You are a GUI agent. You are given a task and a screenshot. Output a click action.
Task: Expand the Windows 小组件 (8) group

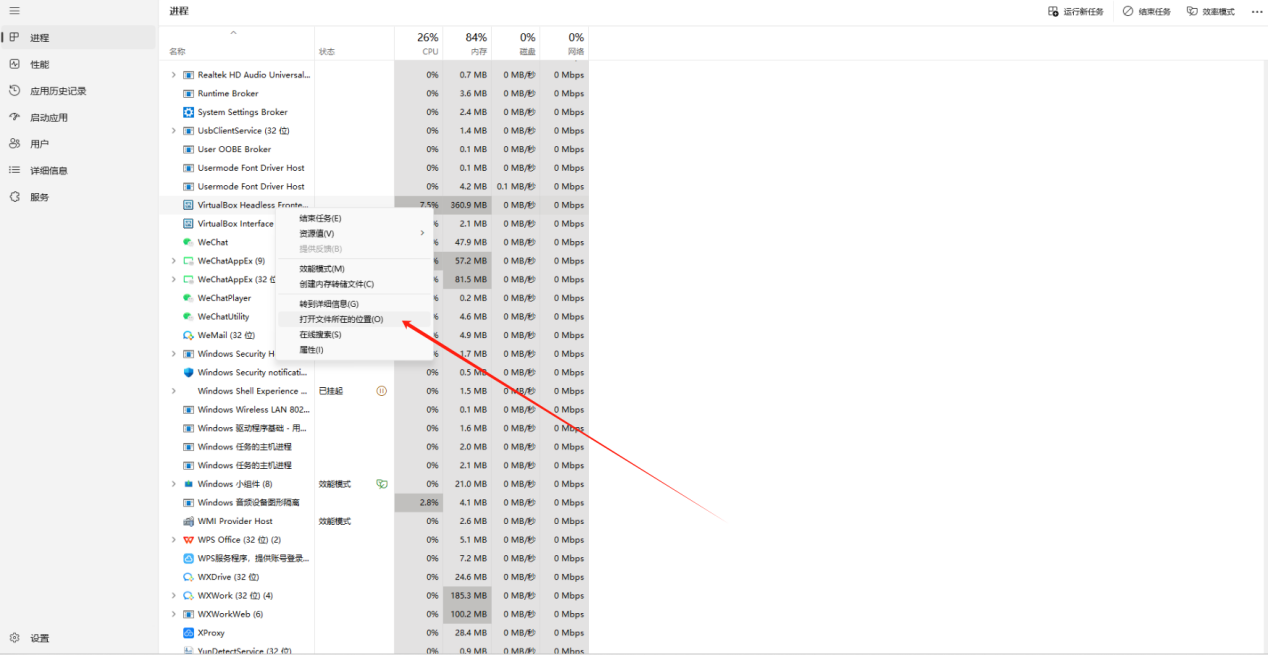[x=173, y=484]
